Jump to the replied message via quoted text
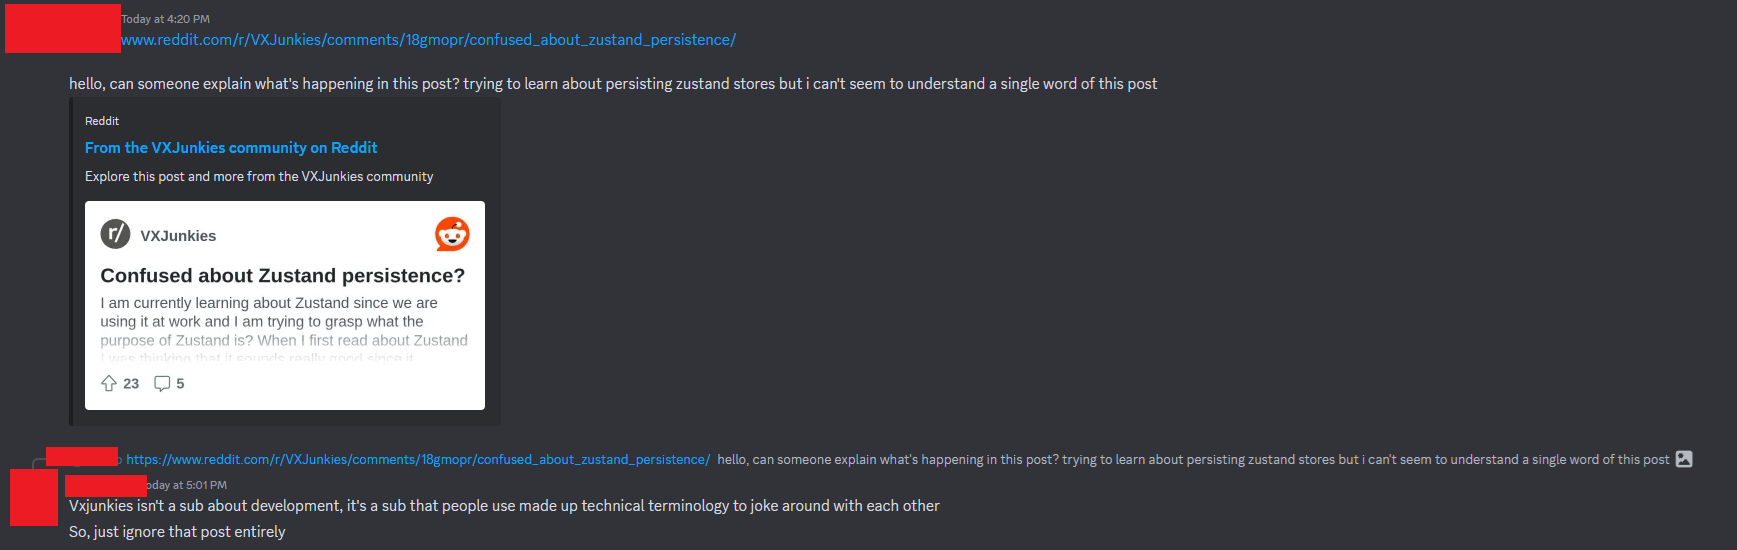This screenshot has height=550, width=1737. [1193, 460]
